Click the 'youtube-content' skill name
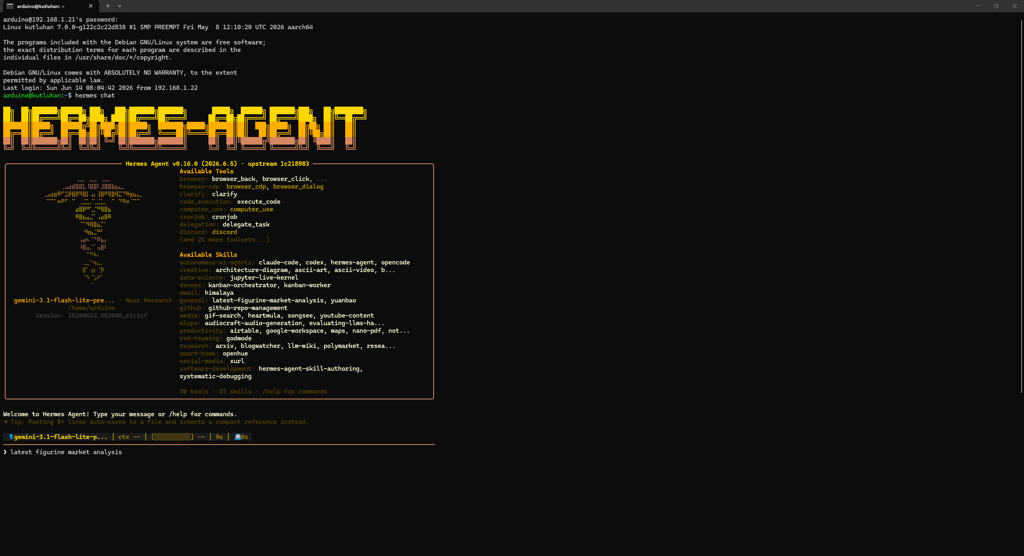 point(347,316)
